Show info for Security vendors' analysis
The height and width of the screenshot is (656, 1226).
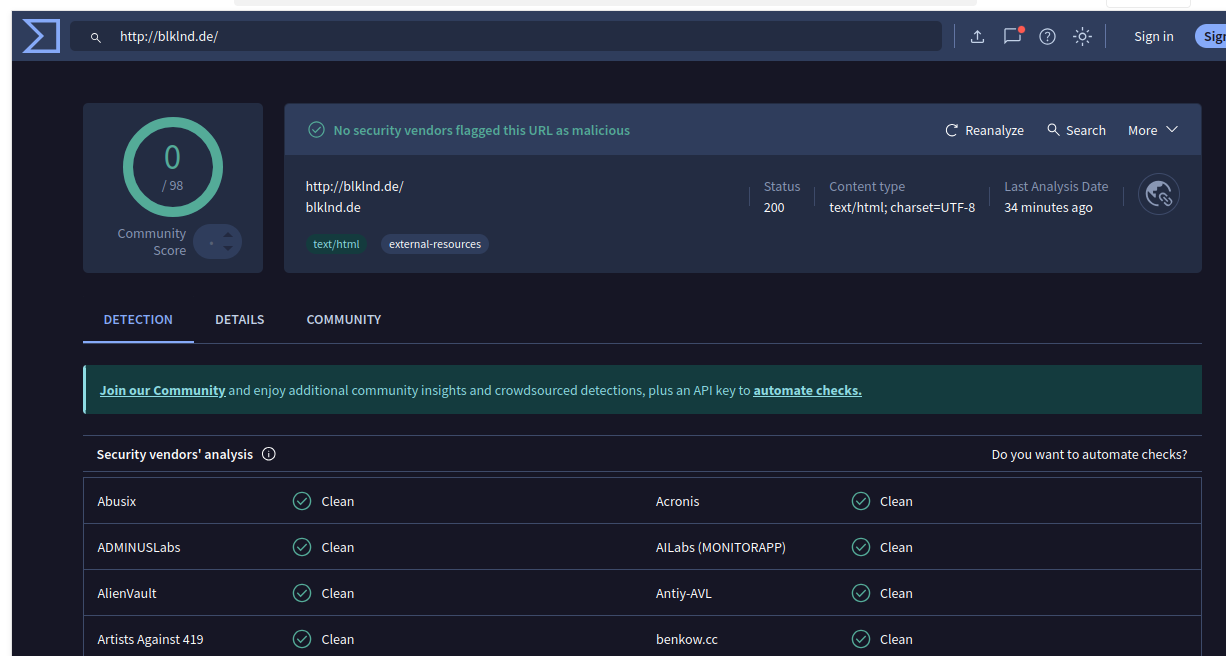point(269,454)
